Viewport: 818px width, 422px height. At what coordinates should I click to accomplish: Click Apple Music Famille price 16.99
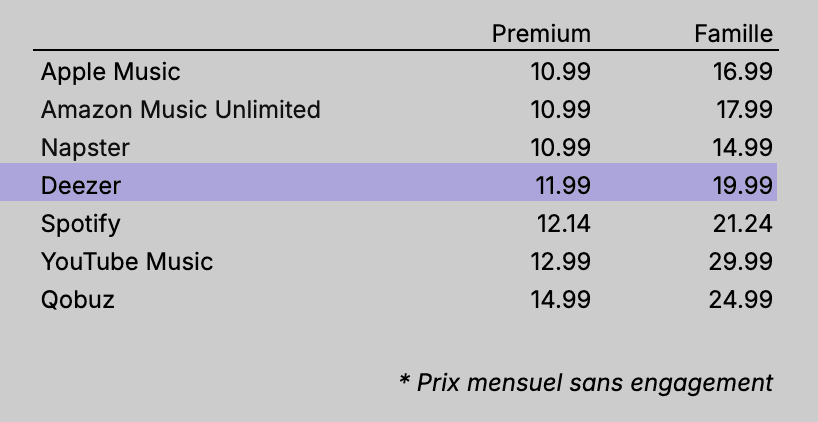click(x=742, y=72)
